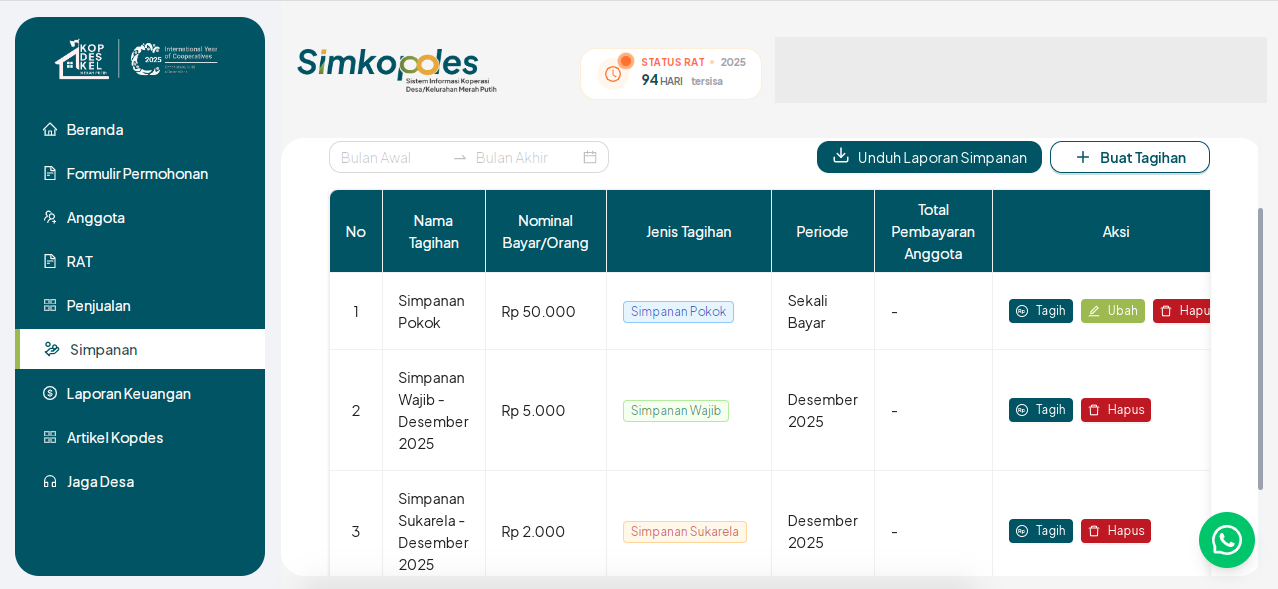Click trash icon on first Hapus button

point(1166,310)
